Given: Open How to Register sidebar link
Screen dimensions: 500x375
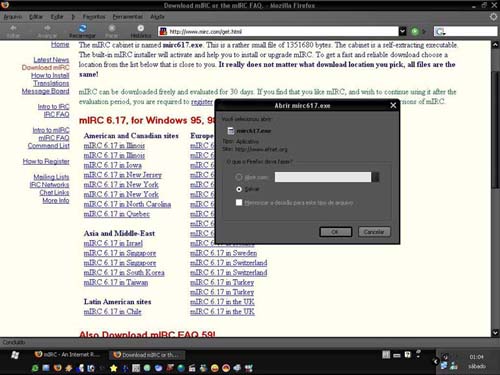Looking at the screenshot, I should (x=46, y=161).
